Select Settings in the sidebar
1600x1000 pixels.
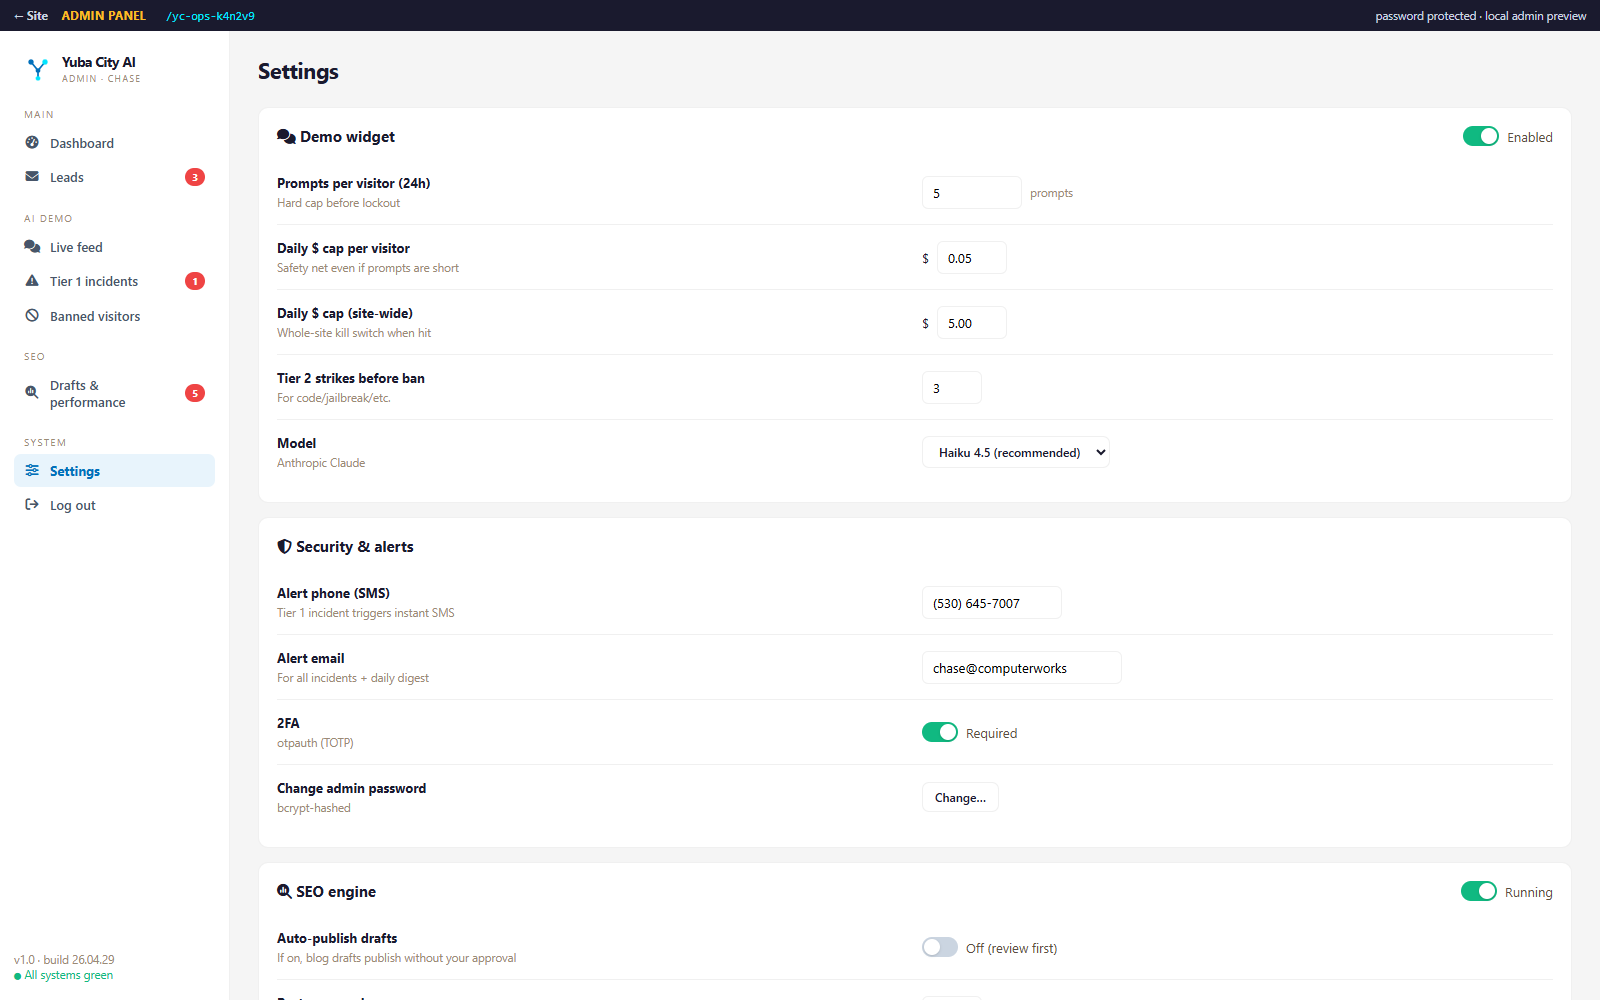click(114, 471)
